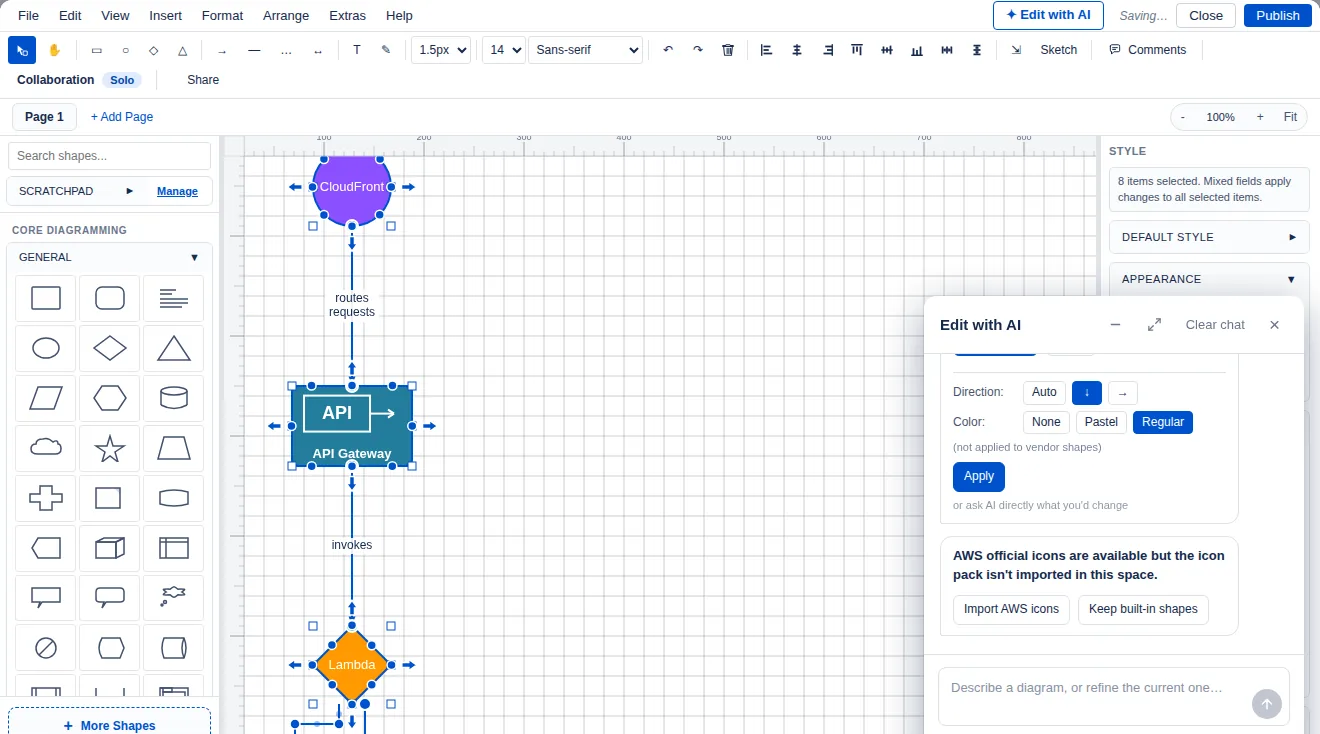Insert cylinder shape from General palette
Viewport: 1320px width, 734px height.
[x=173, y=398]
